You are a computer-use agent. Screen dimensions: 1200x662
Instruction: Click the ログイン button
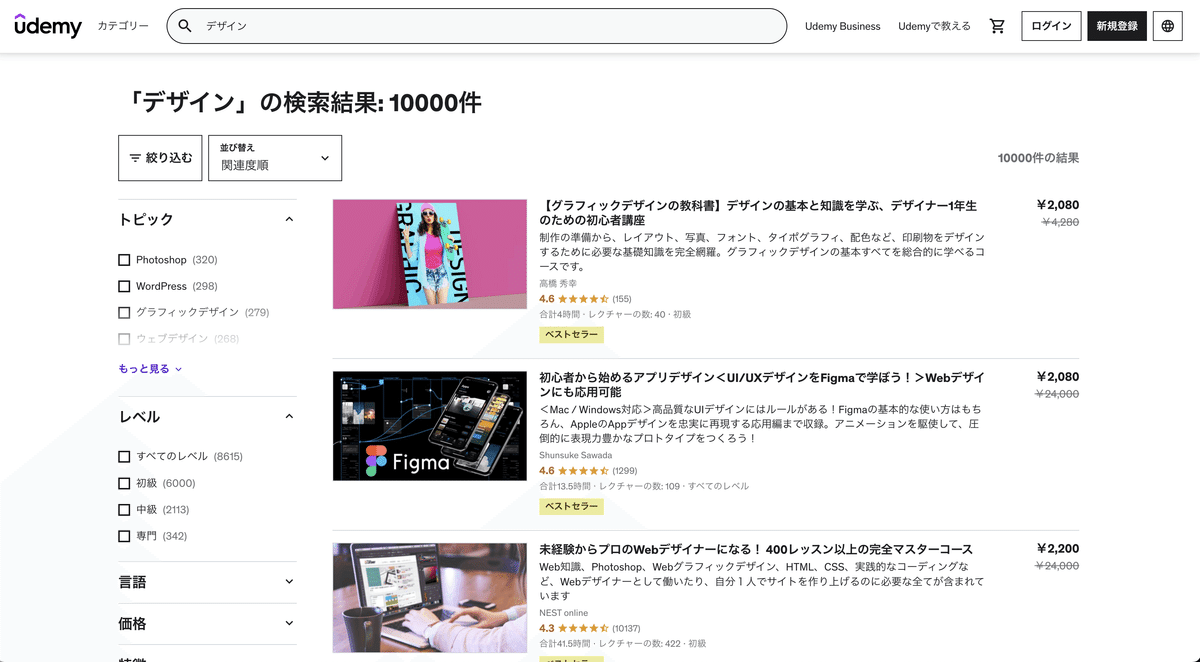click(1051, 26)
